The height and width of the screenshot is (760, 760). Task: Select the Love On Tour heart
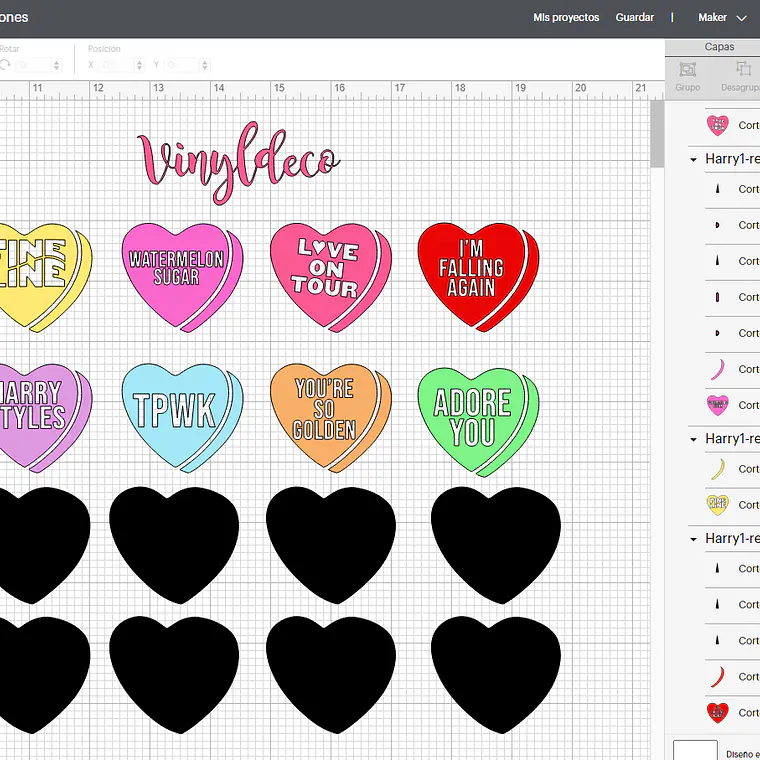(x=331, y=277)
